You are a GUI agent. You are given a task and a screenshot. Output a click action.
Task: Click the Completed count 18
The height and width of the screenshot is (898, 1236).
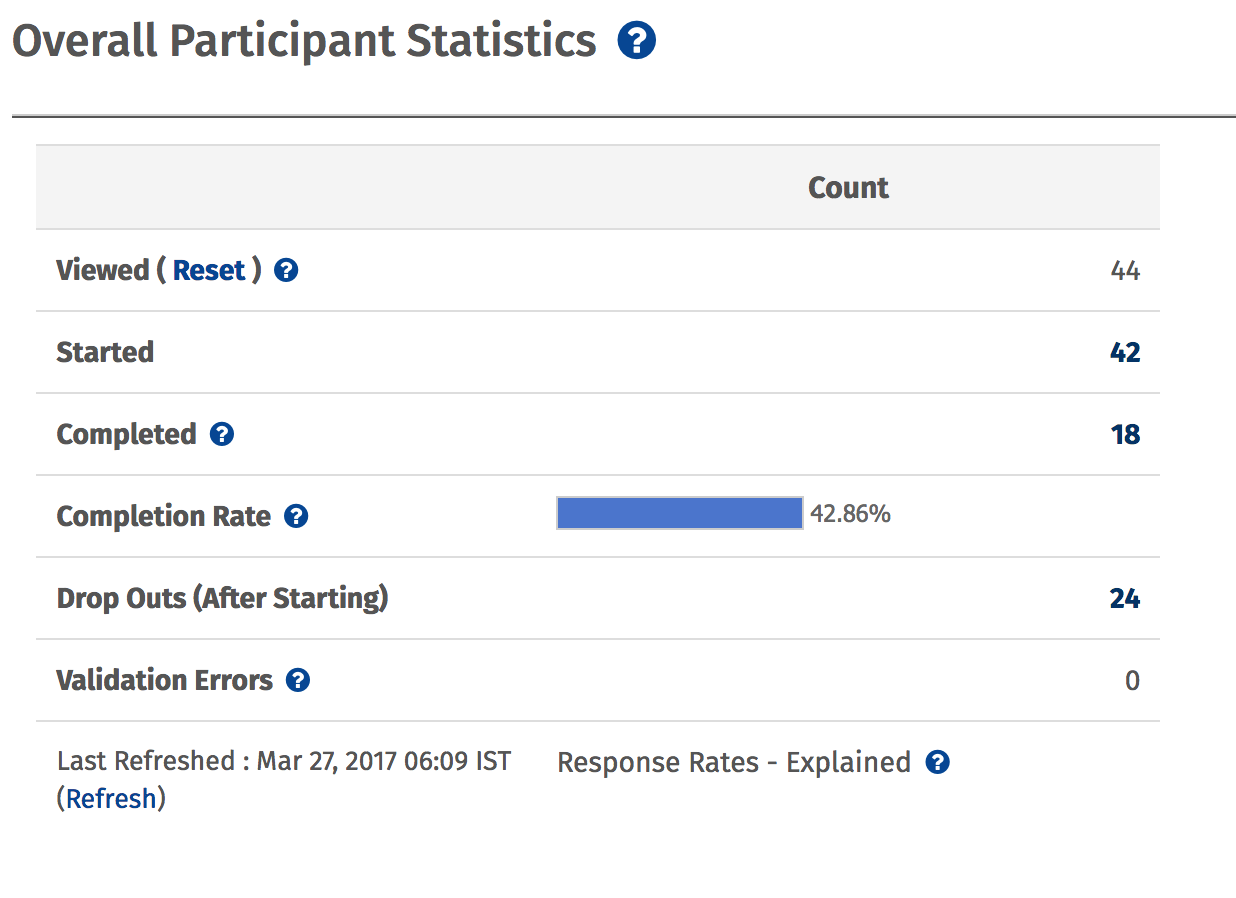click(1126, 434)
